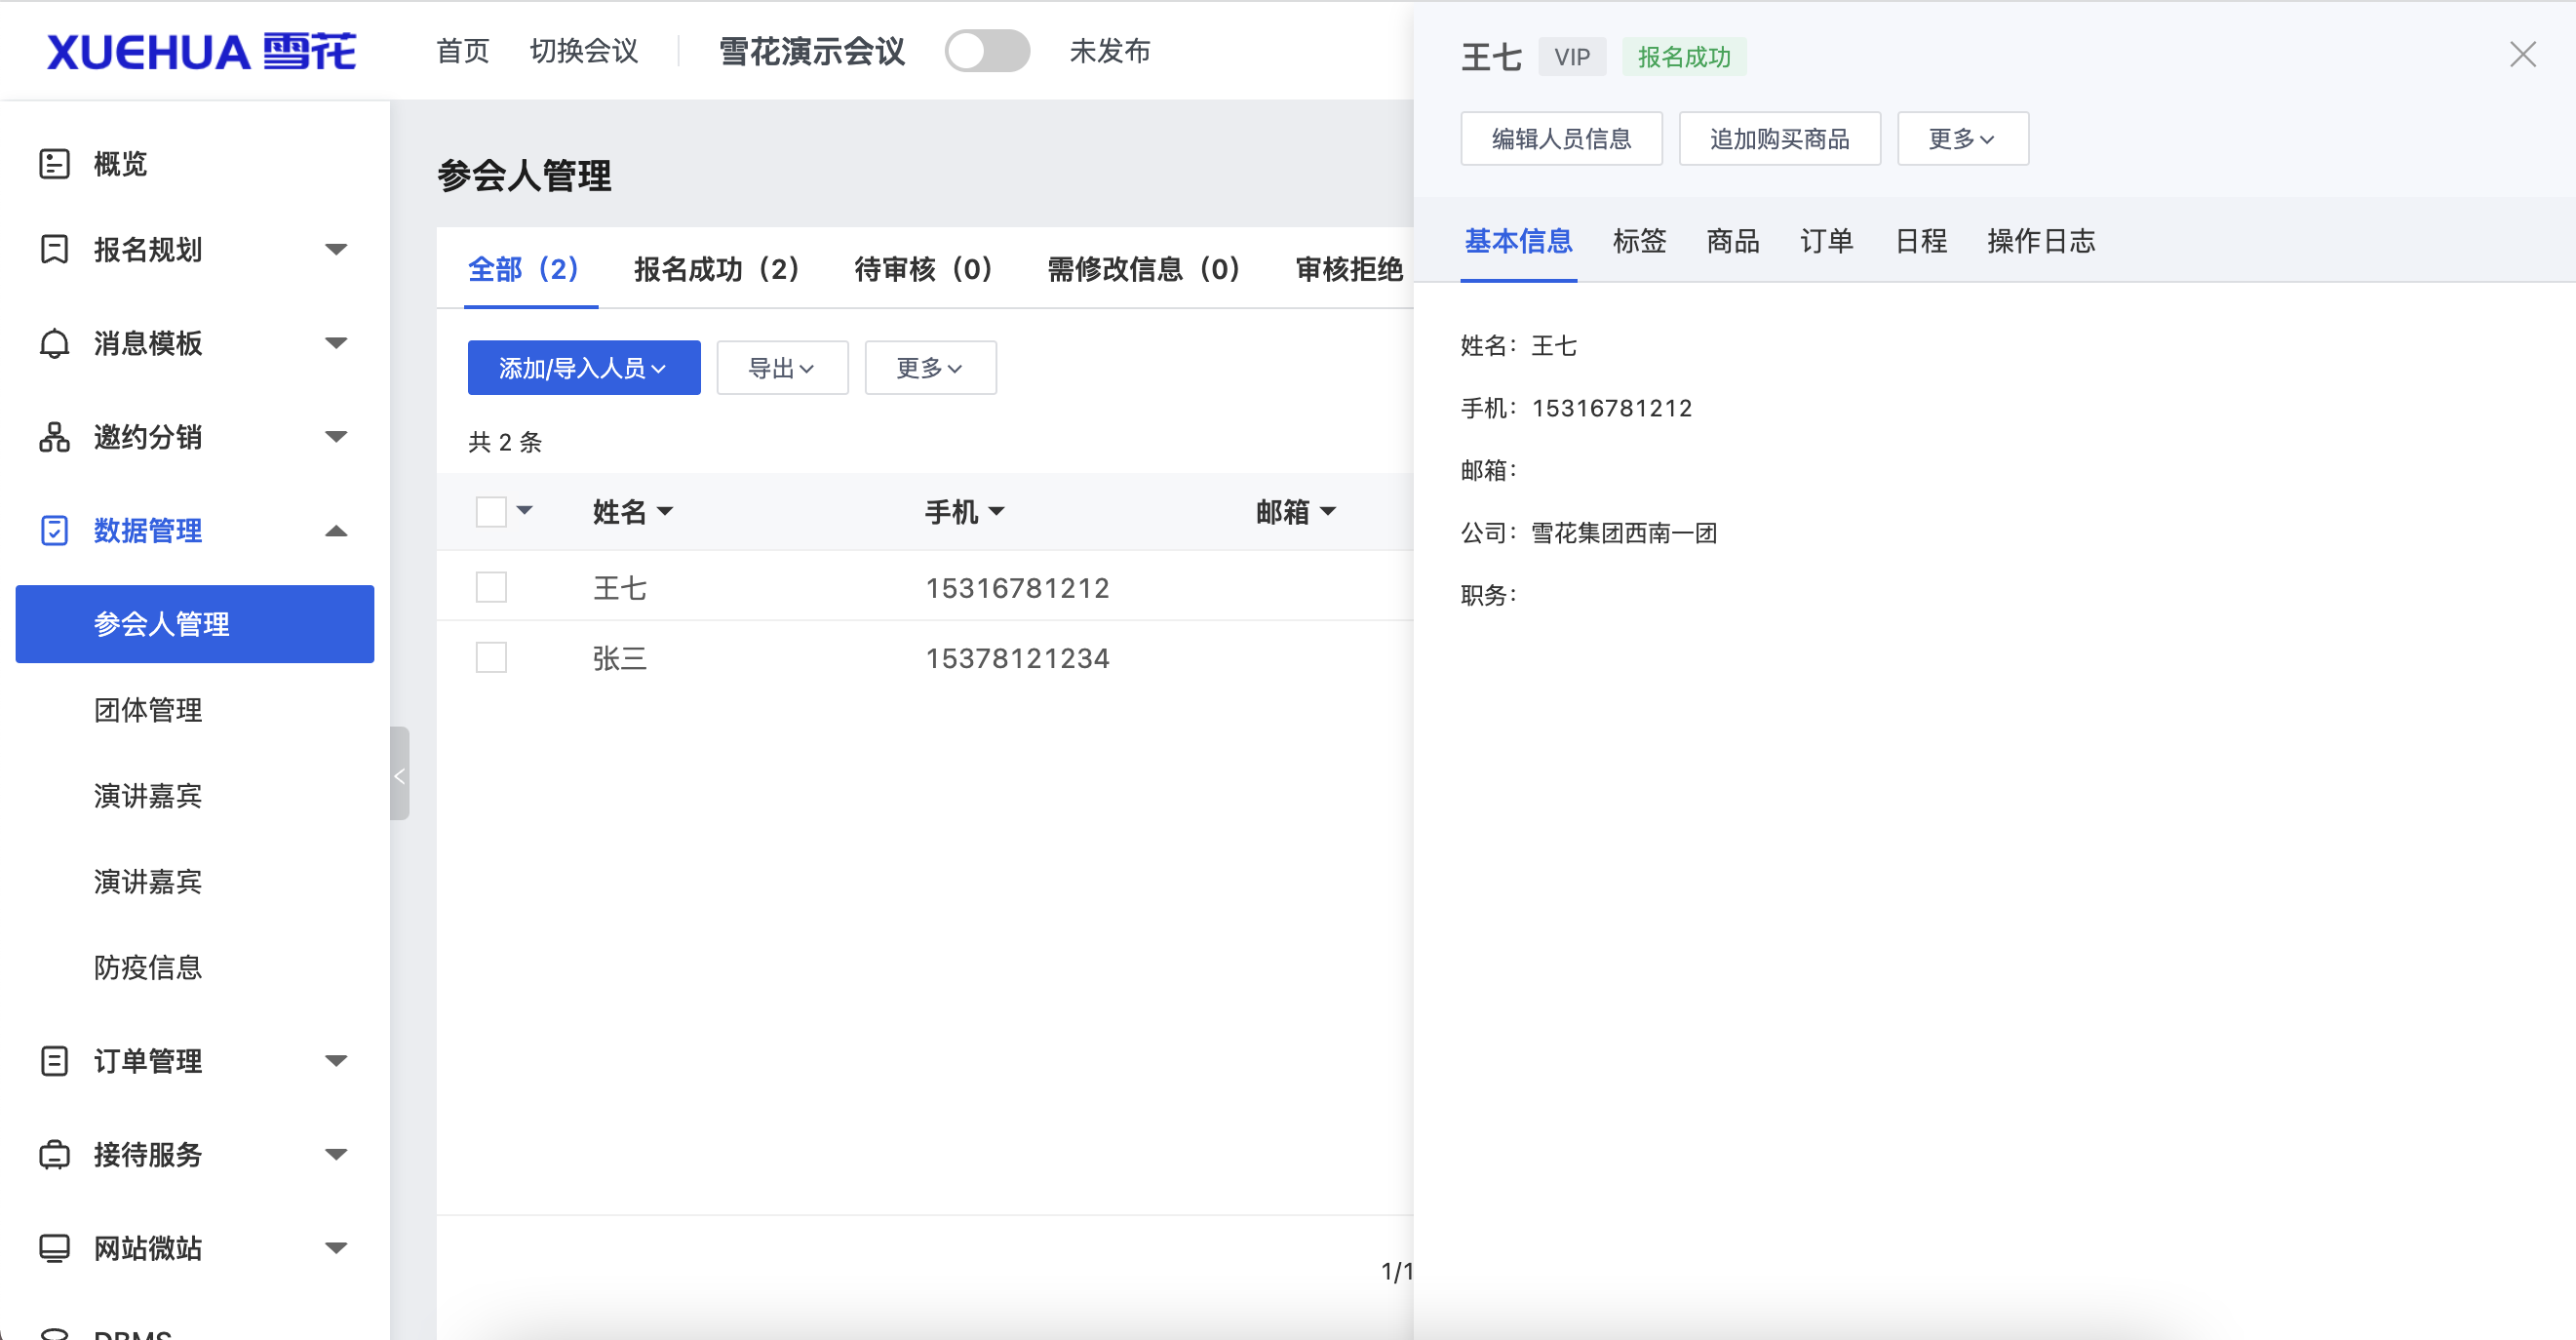Expand the 邀约分销 menu
2576x1340 pixels.
pyautogui.click(x=336, y=437)
